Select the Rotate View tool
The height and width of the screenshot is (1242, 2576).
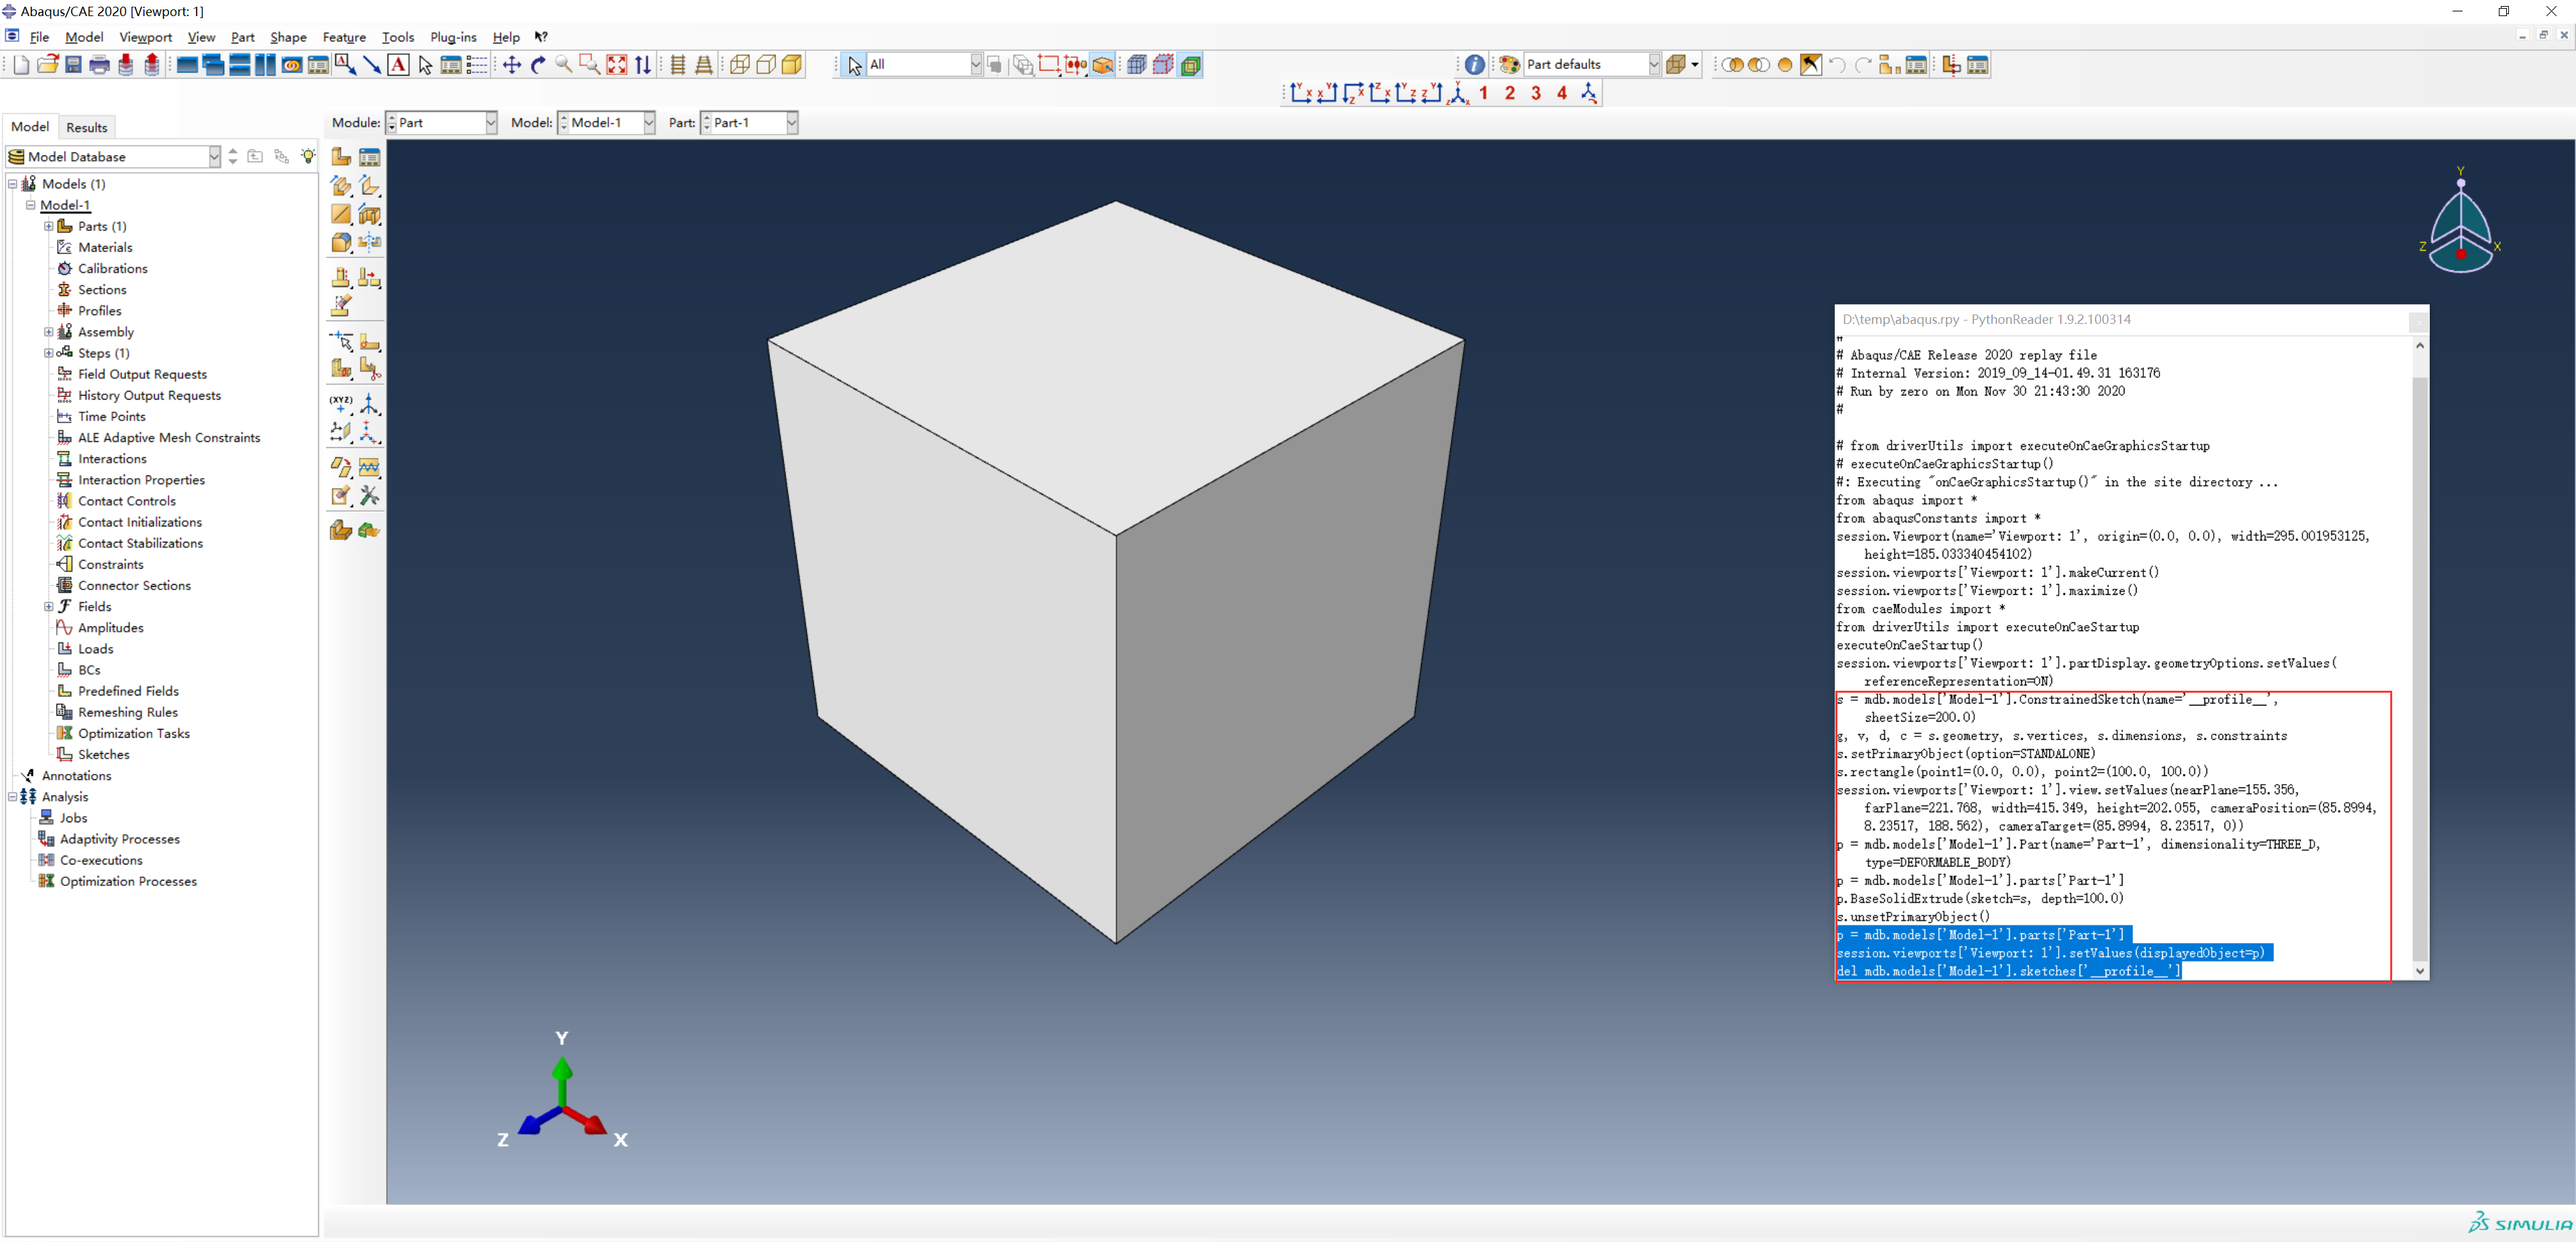(x=538, y=65)
